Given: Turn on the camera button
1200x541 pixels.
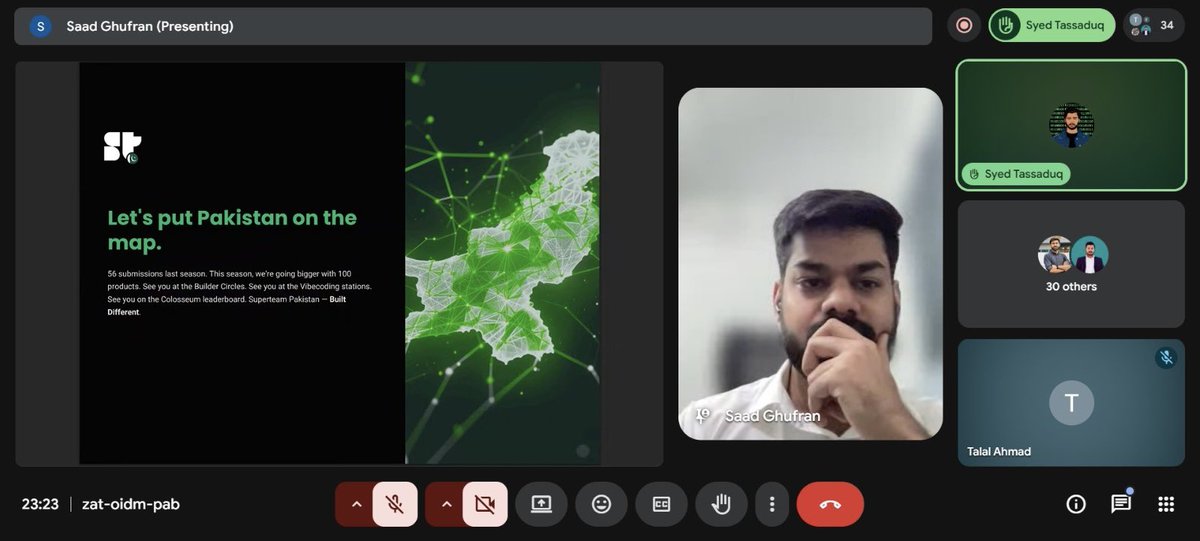Looking at the screenshot, I should (x=486, y=504).
